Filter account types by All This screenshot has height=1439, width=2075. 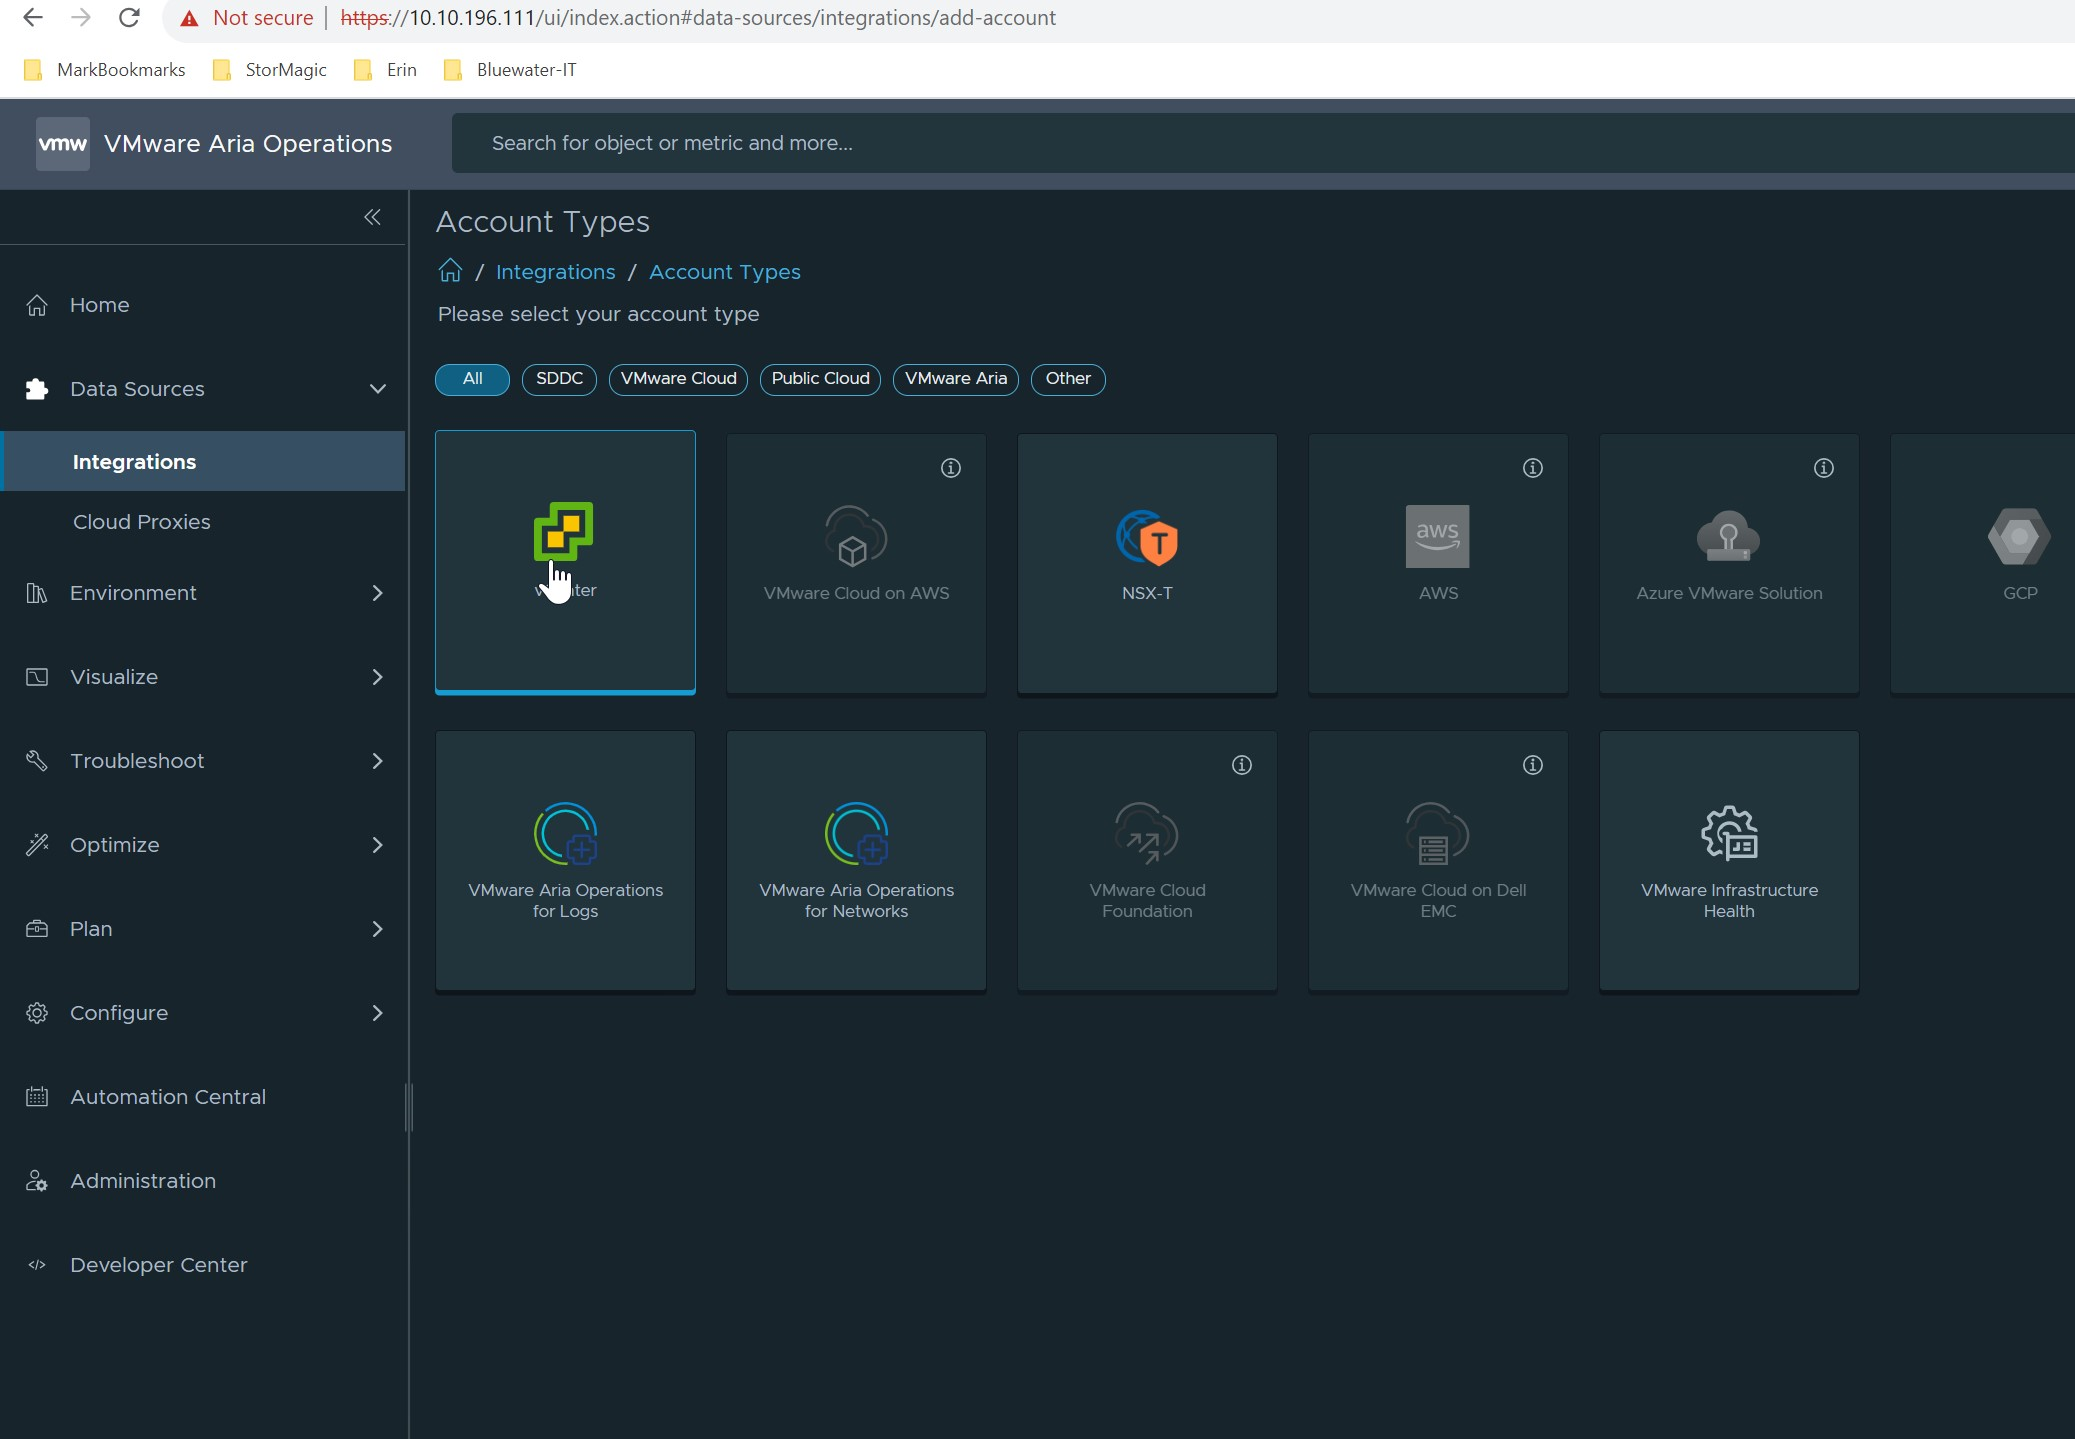pyautogui.click(x=472, y=379)
